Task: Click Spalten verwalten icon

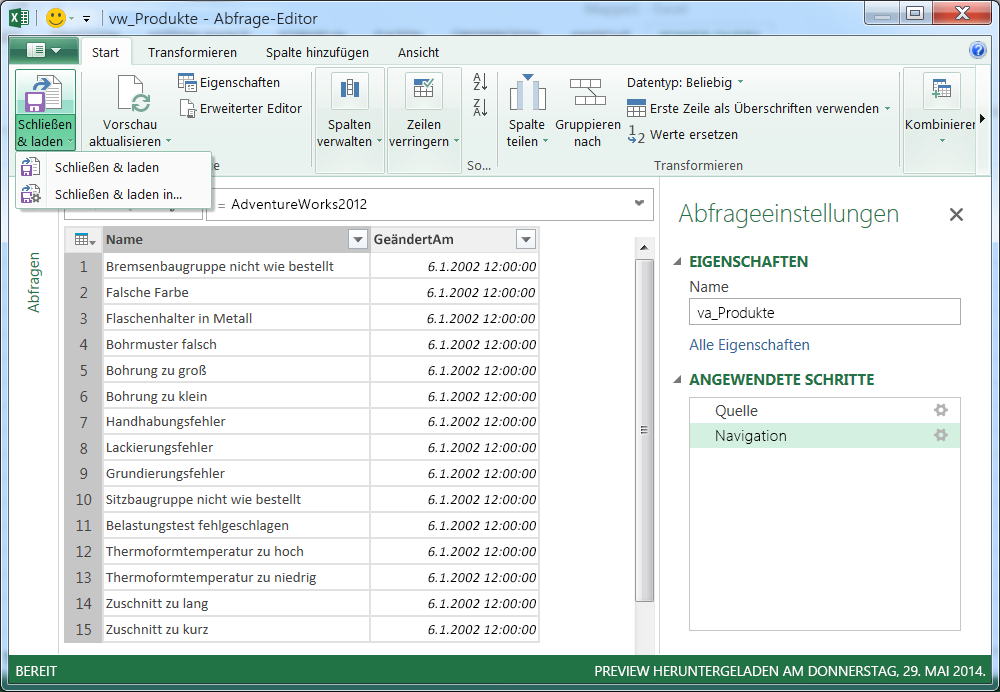Action: coord(349,90)
